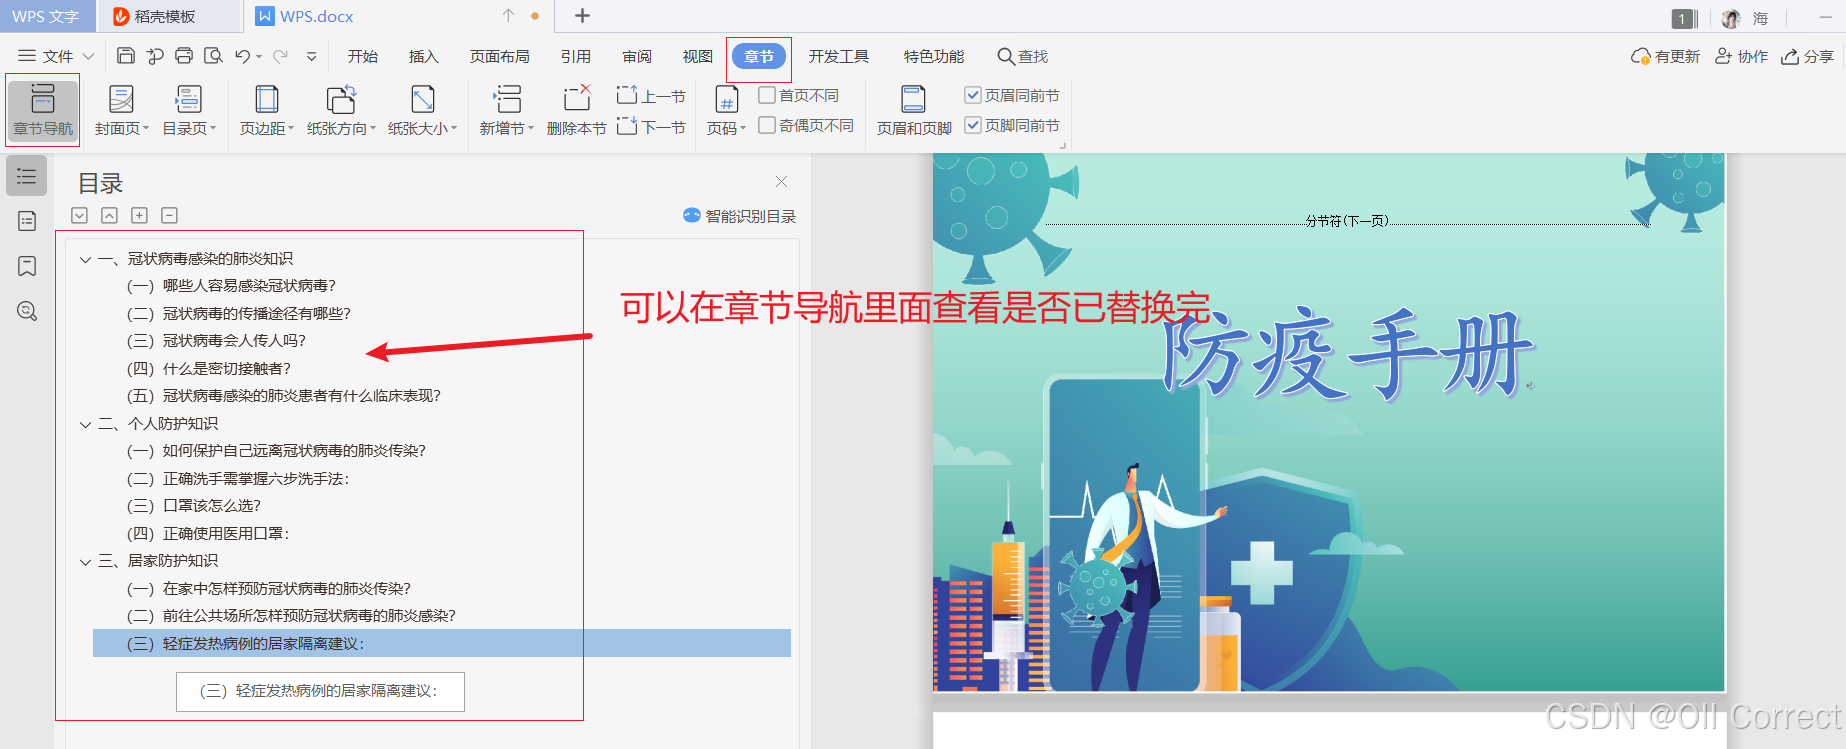Uncheck the 页脚同前节 checkbox
This screenshot has height=749, width=1846.
[973, 125]
